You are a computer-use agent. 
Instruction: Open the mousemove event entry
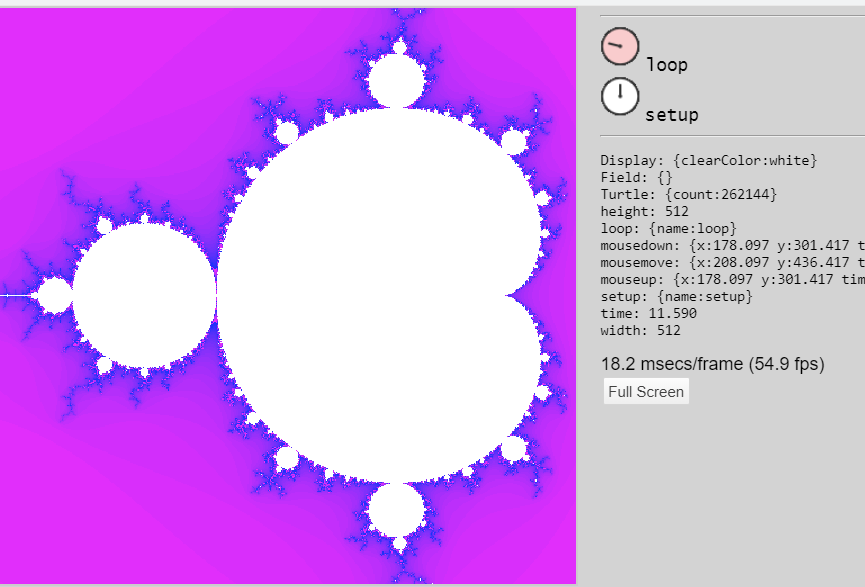(x=732, y=262)
